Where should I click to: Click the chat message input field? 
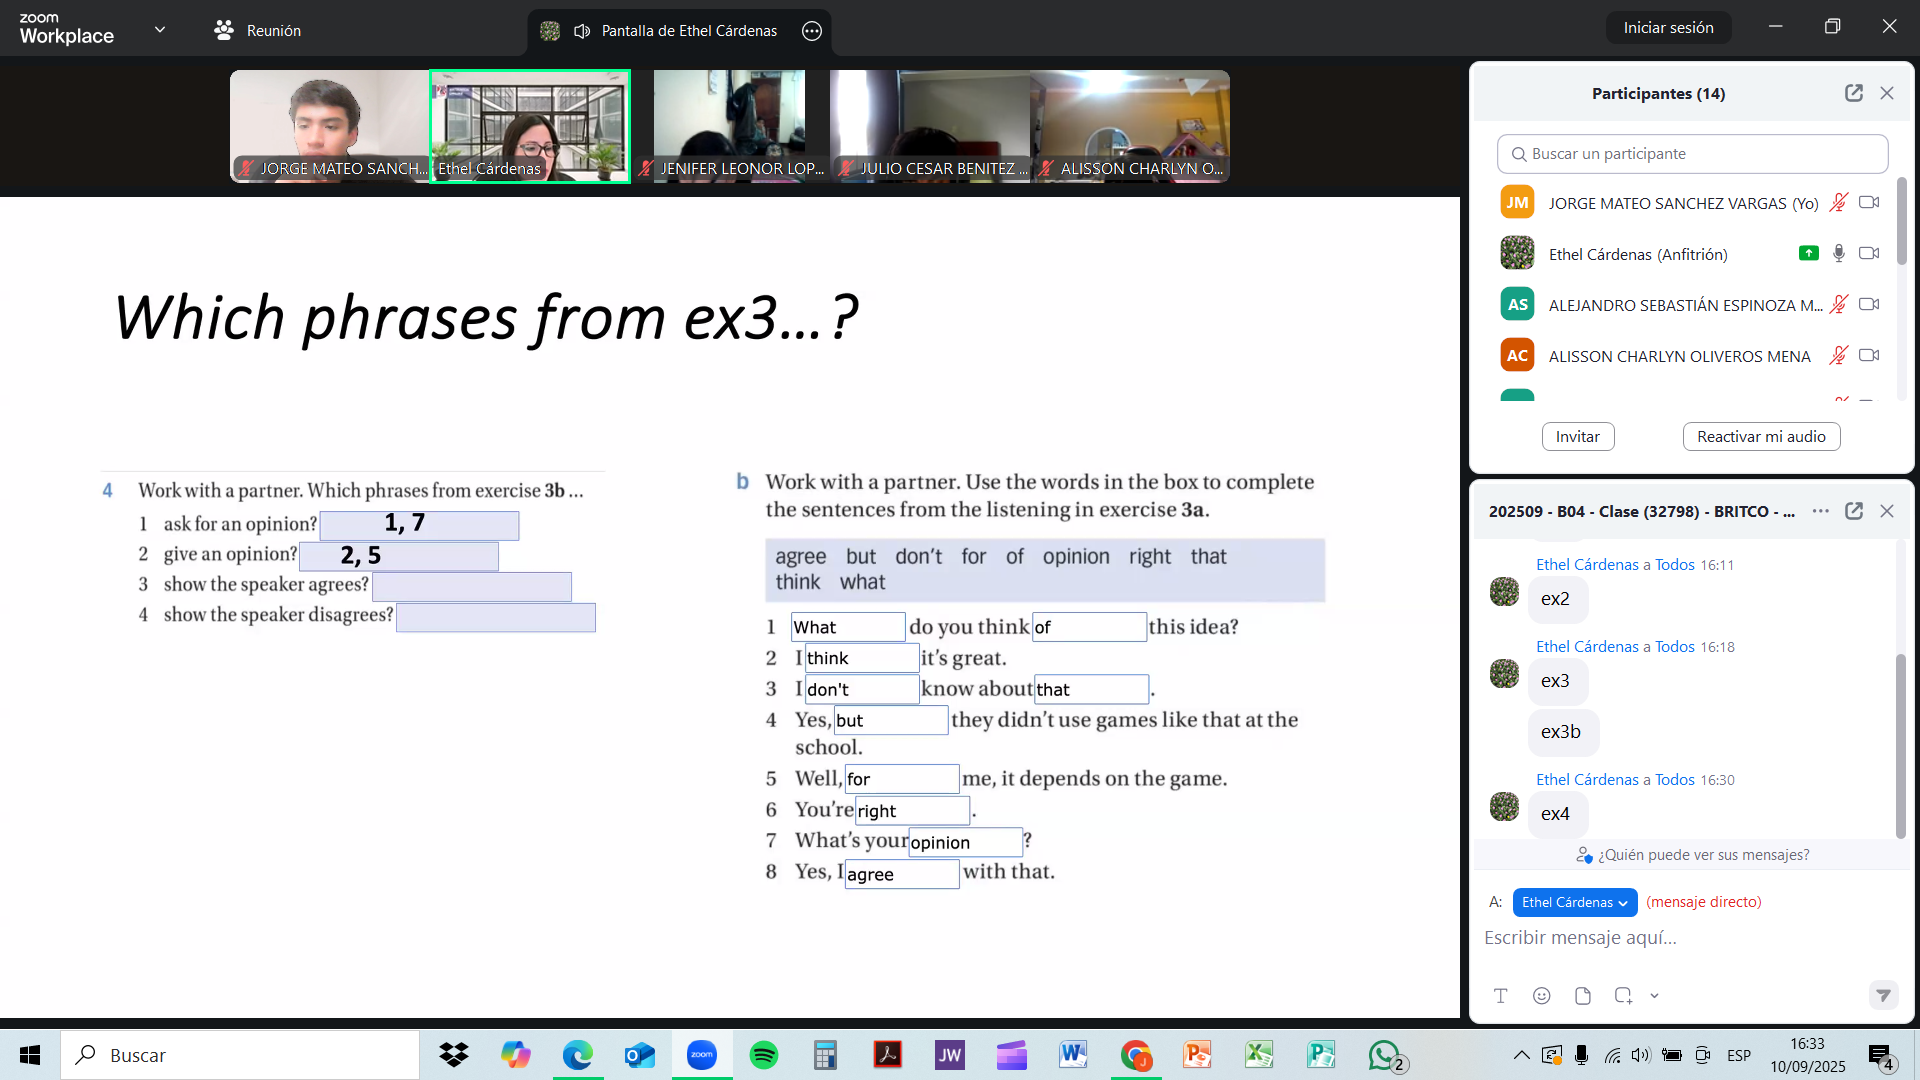click(x=1650, y=938)
